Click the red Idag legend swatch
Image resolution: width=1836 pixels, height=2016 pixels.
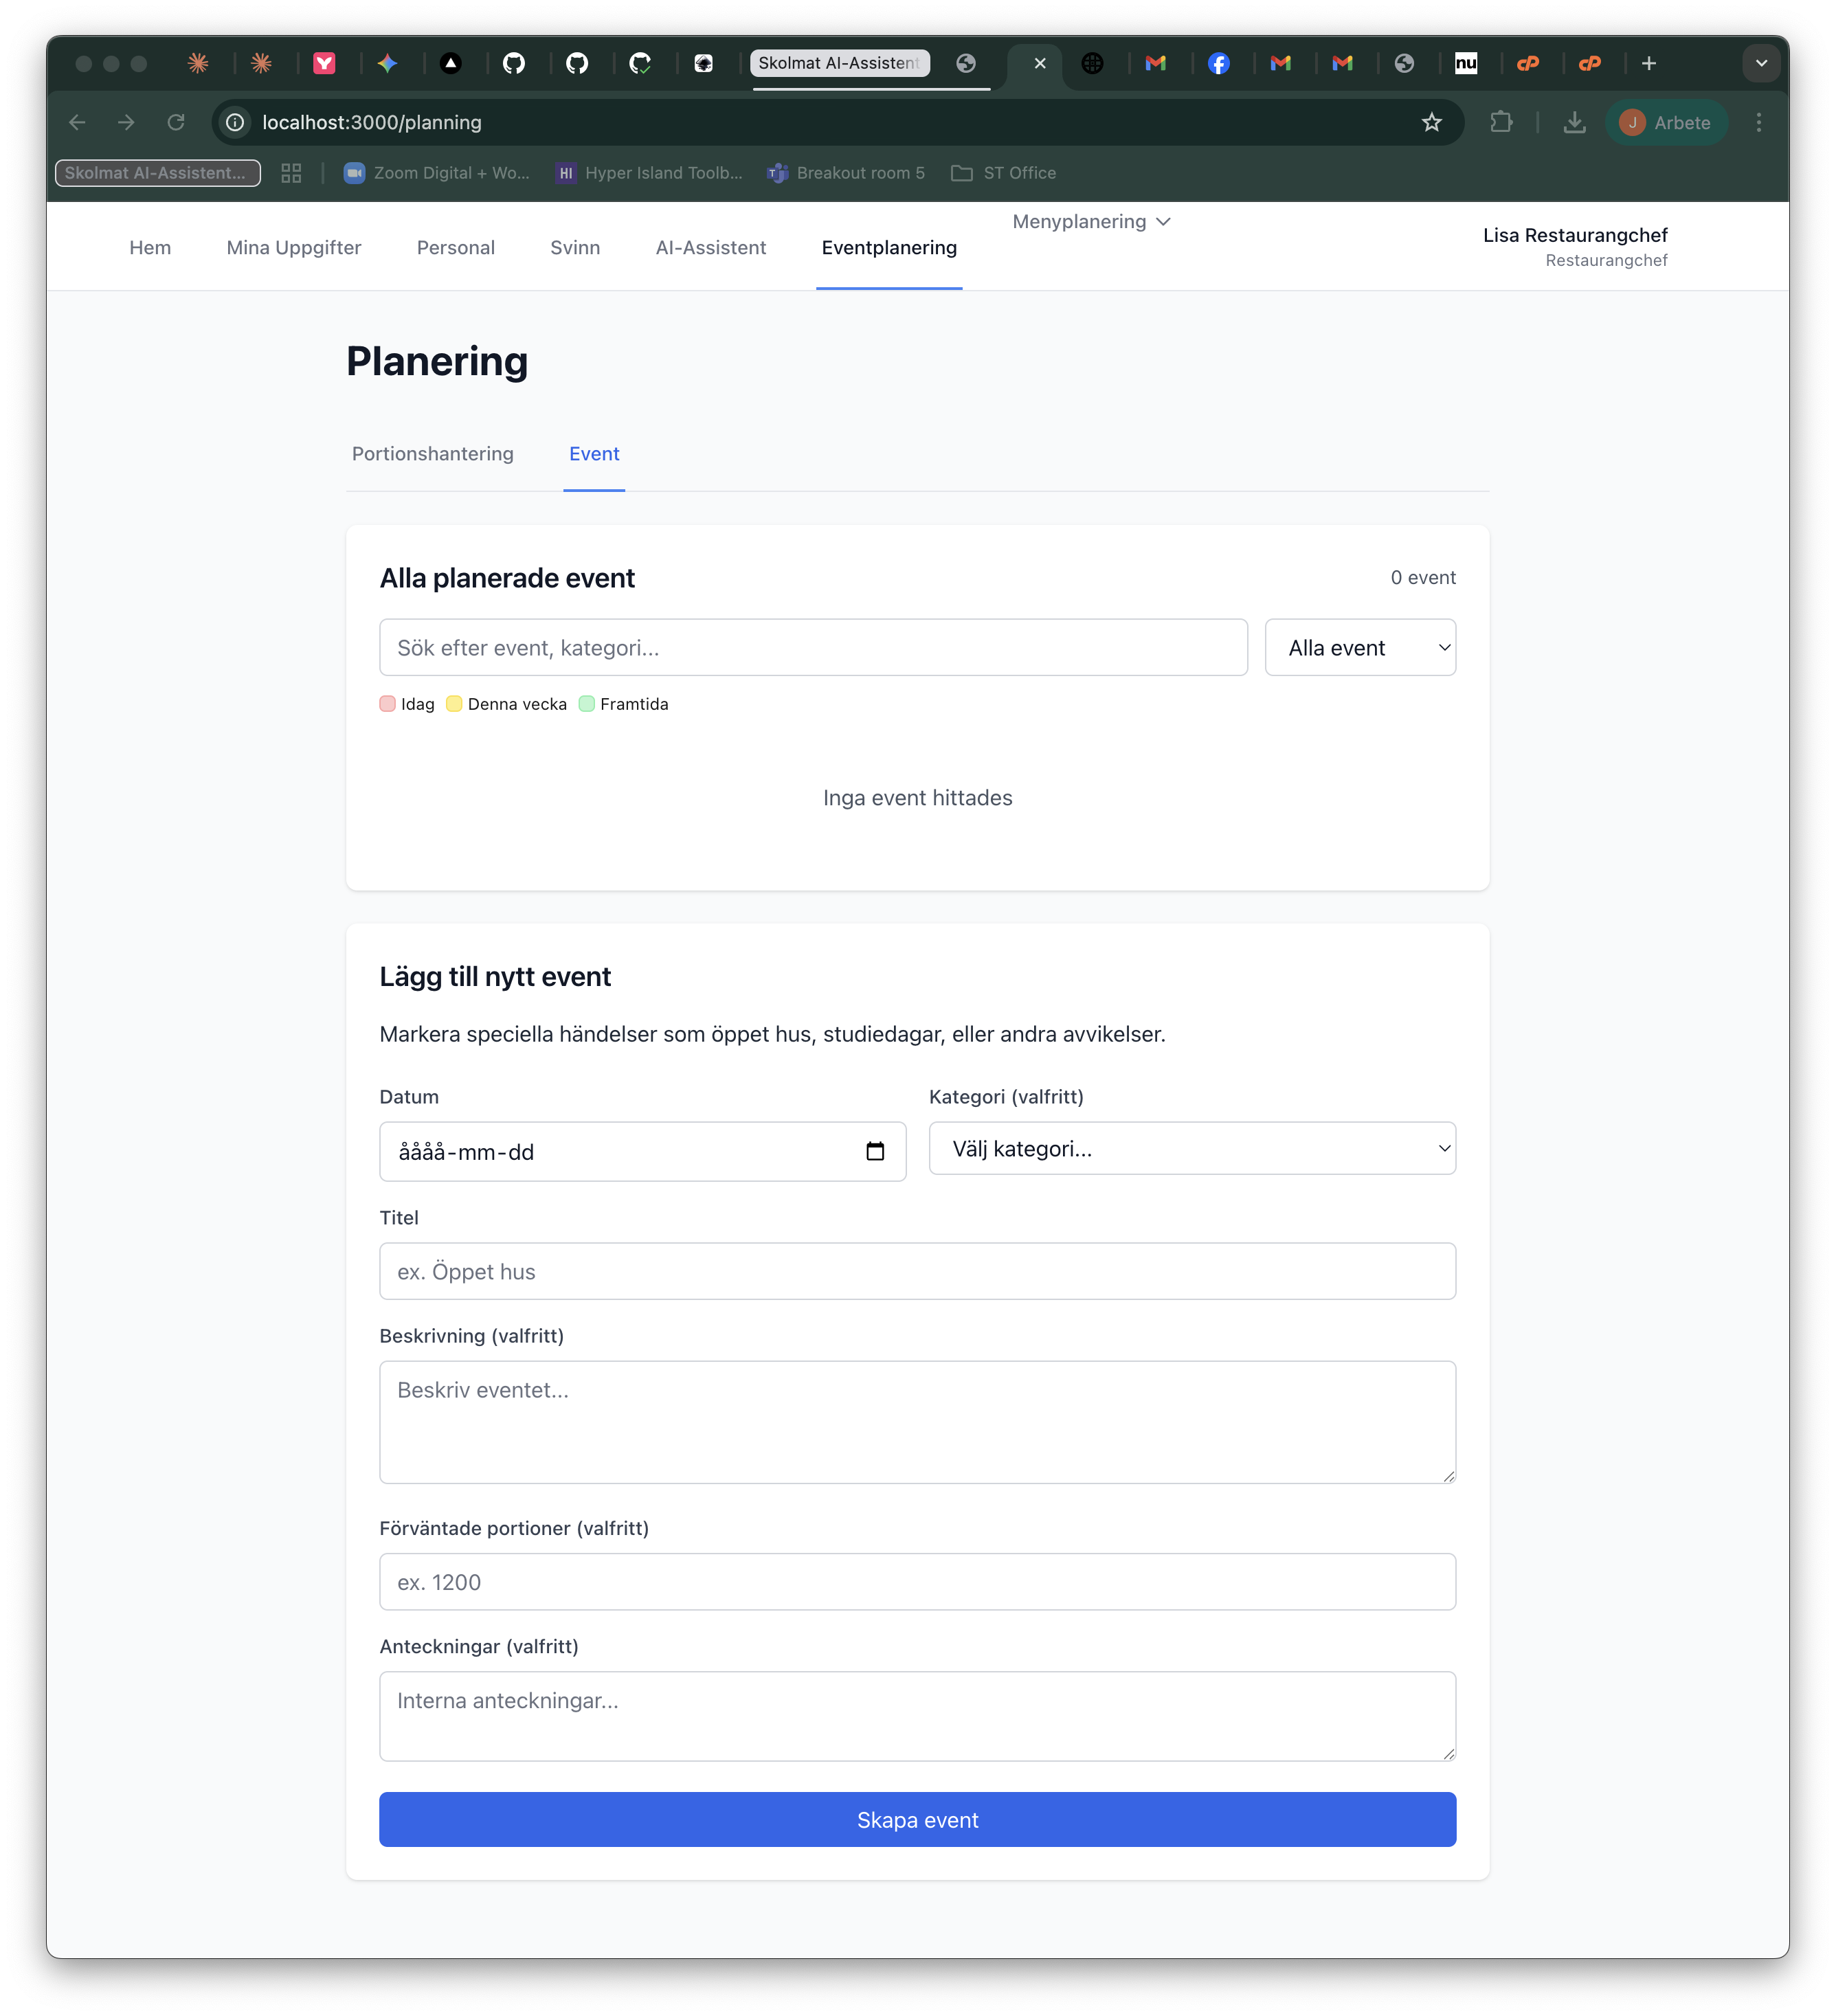388,704
